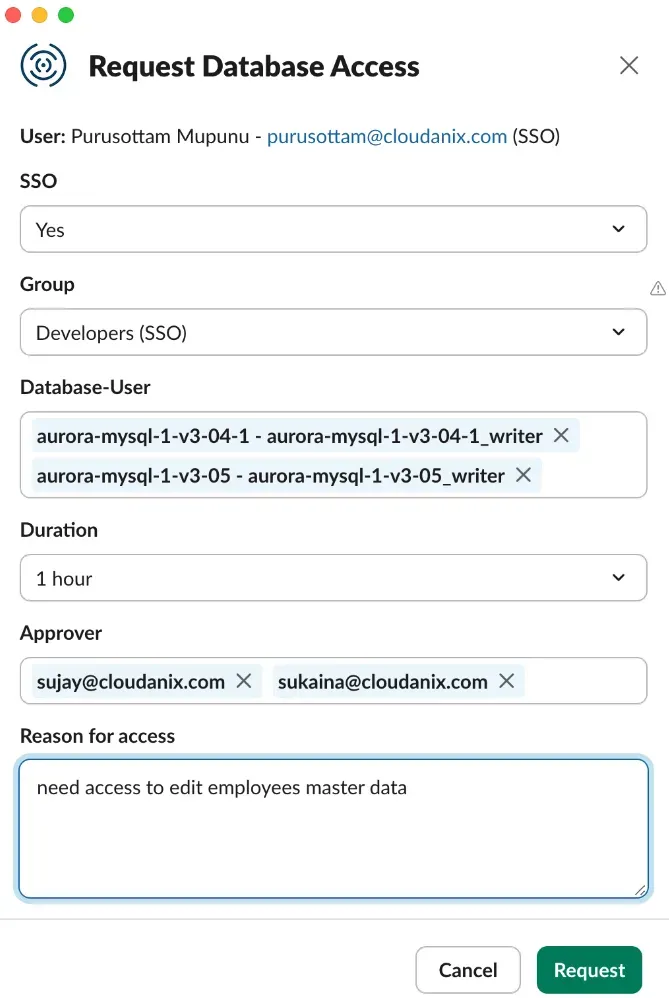Click the Cloudanix app logo icon
The width and height of the screenshot is (669, 998).
coord(43,66)
